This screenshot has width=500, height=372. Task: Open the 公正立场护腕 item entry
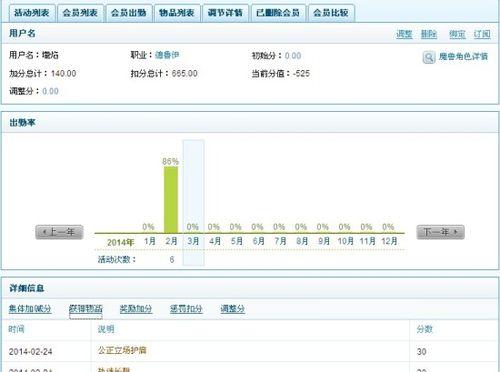point(122,350)
